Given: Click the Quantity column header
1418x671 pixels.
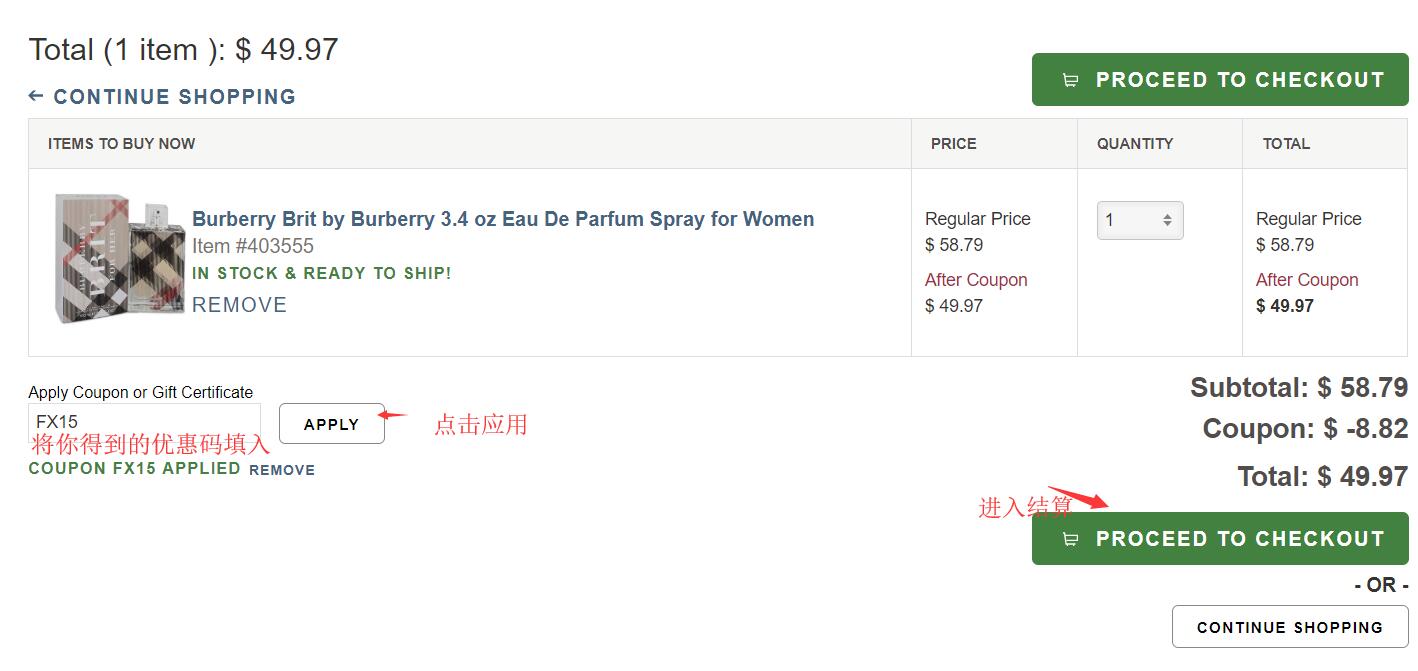Looking at the screenshot, I should point(1135,144).
